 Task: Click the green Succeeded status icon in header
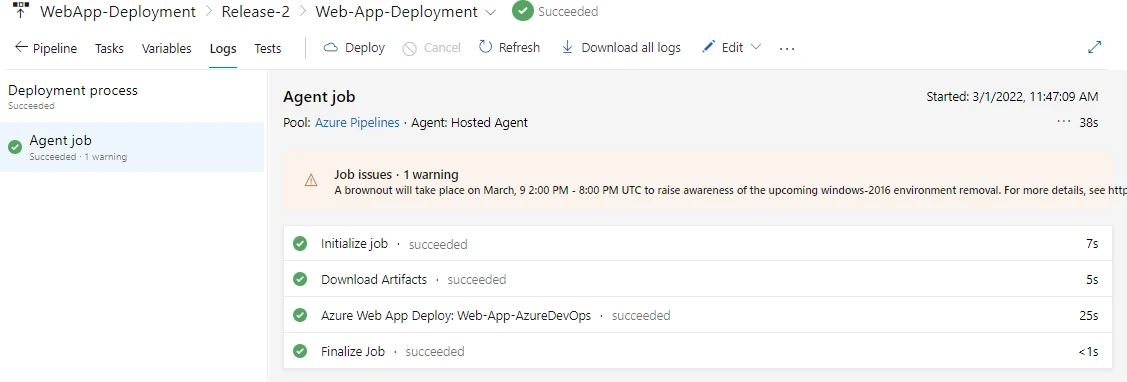pos(522,12)
